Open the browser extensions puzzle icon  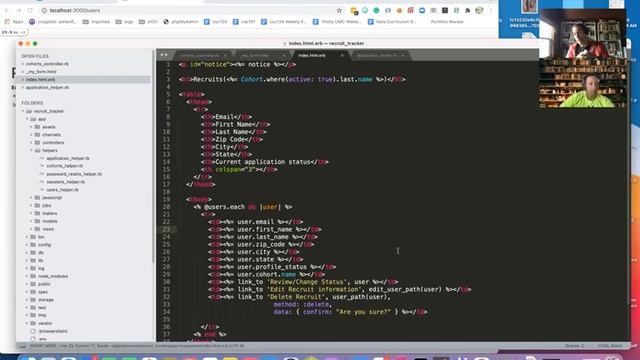[x=468, y=11]
